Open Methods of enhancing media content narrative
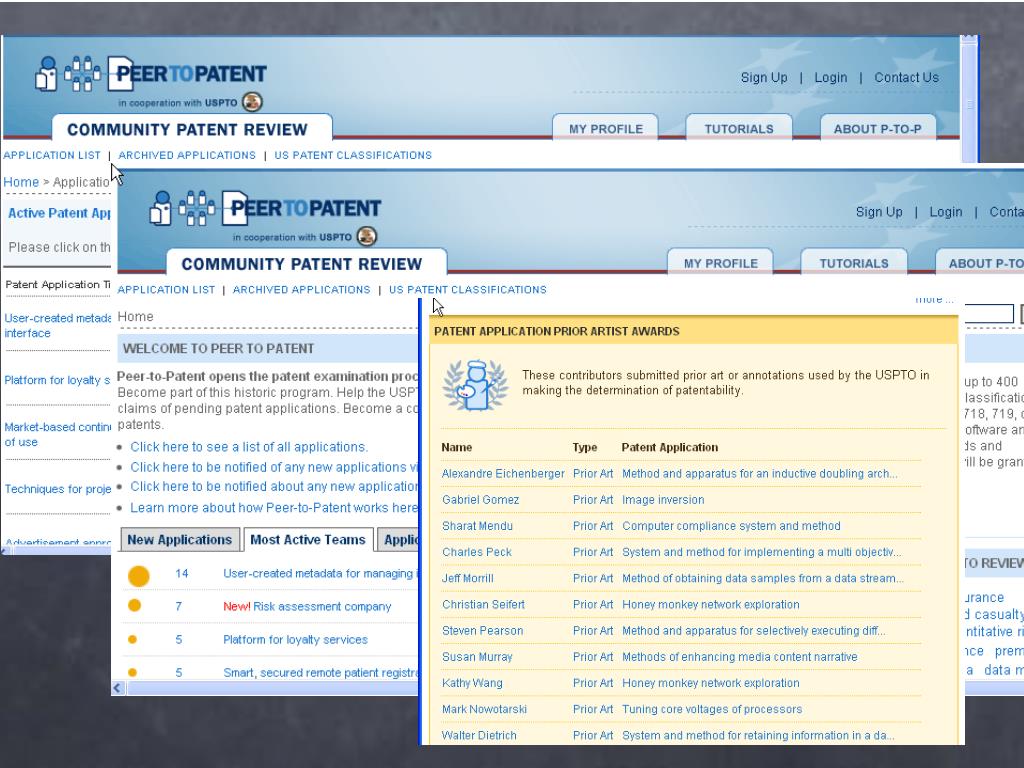The height and width of the screenshot is (768, 1024). coord(739,657)
